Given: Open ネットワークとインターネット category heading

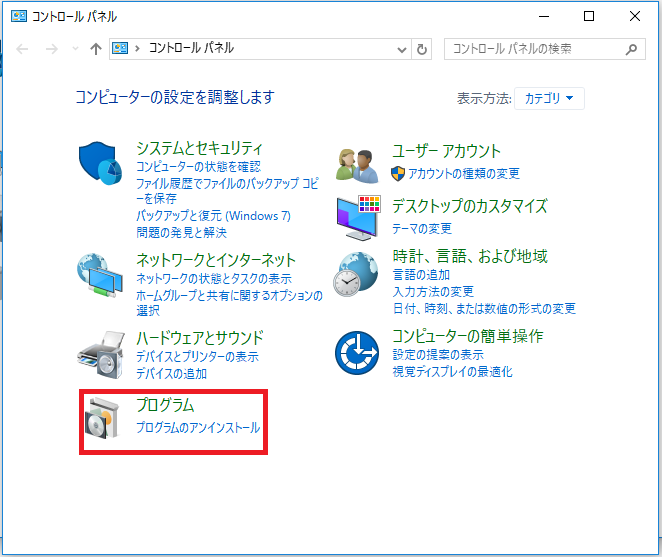Looking at the screenshot, I should point(216,260).
